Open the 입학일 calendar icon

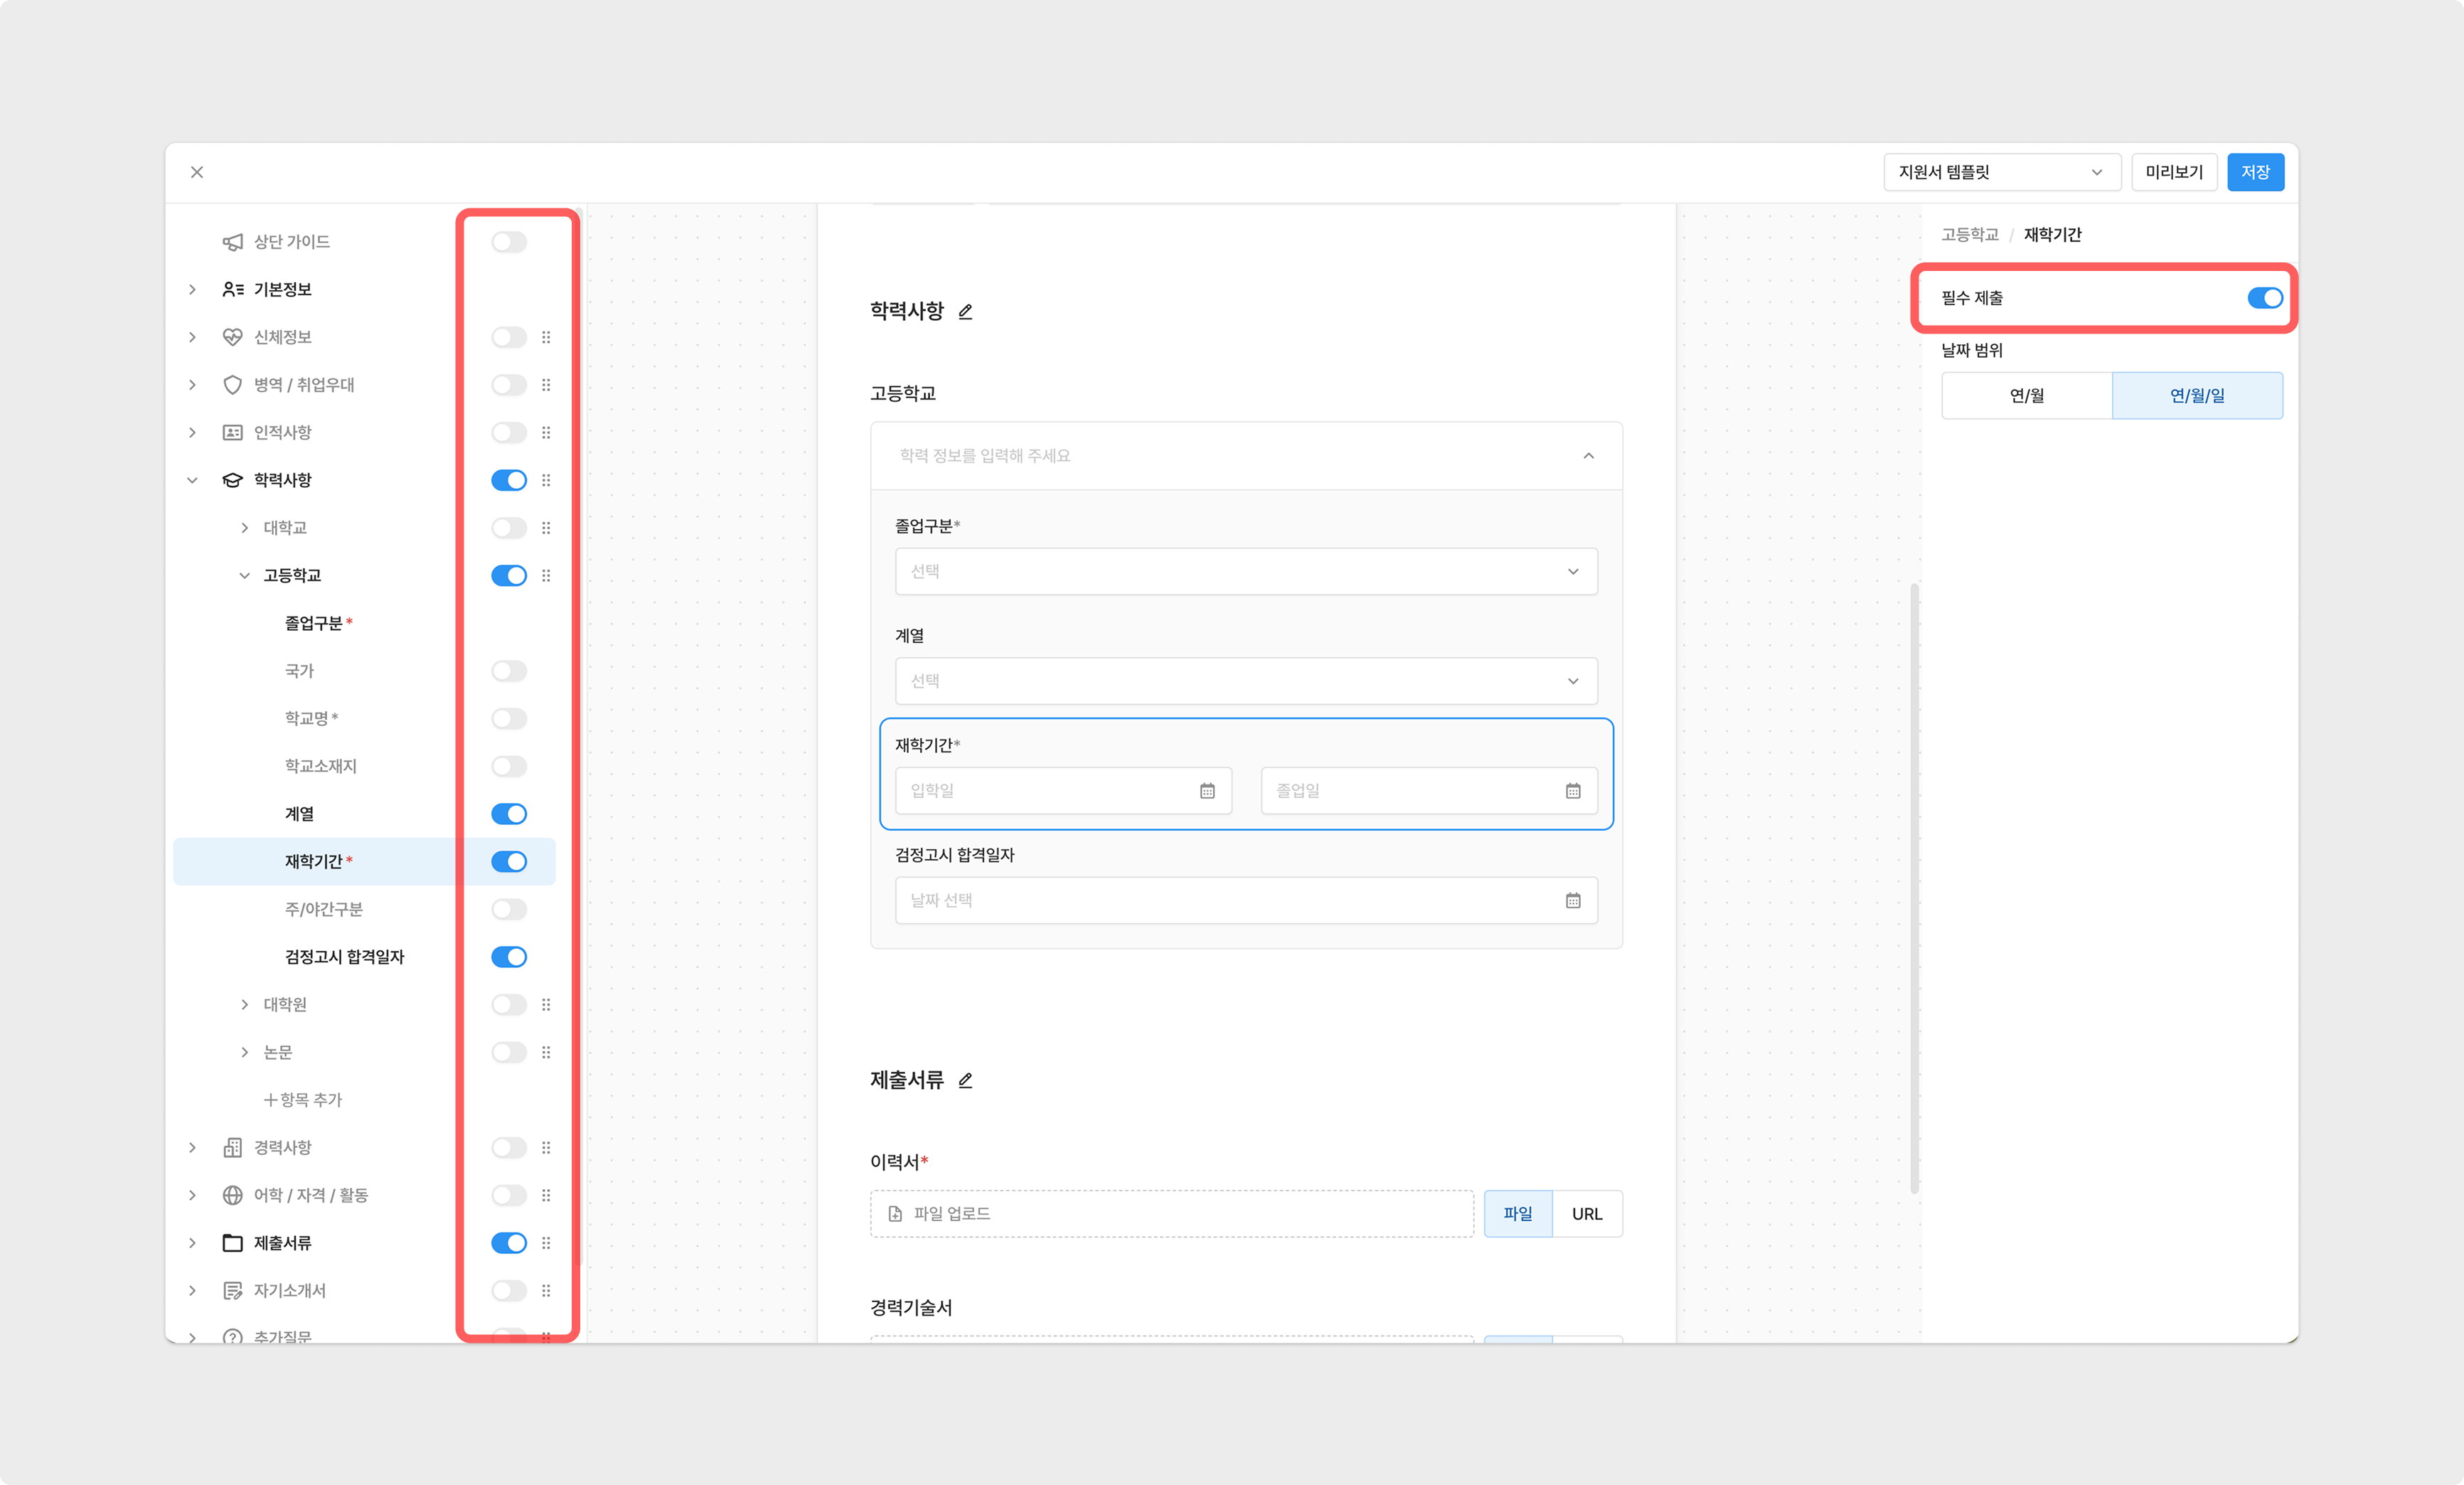tap(1207, 791)
